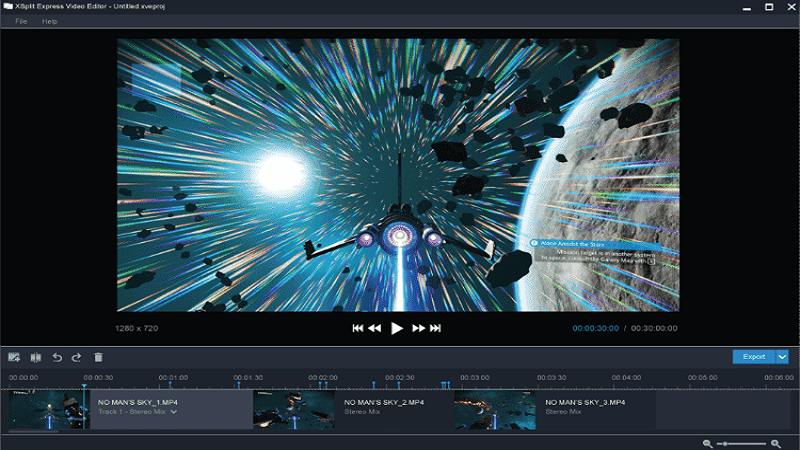Click the add media file icon
This screenshot has height=450, width=800.
pos(14,357)
